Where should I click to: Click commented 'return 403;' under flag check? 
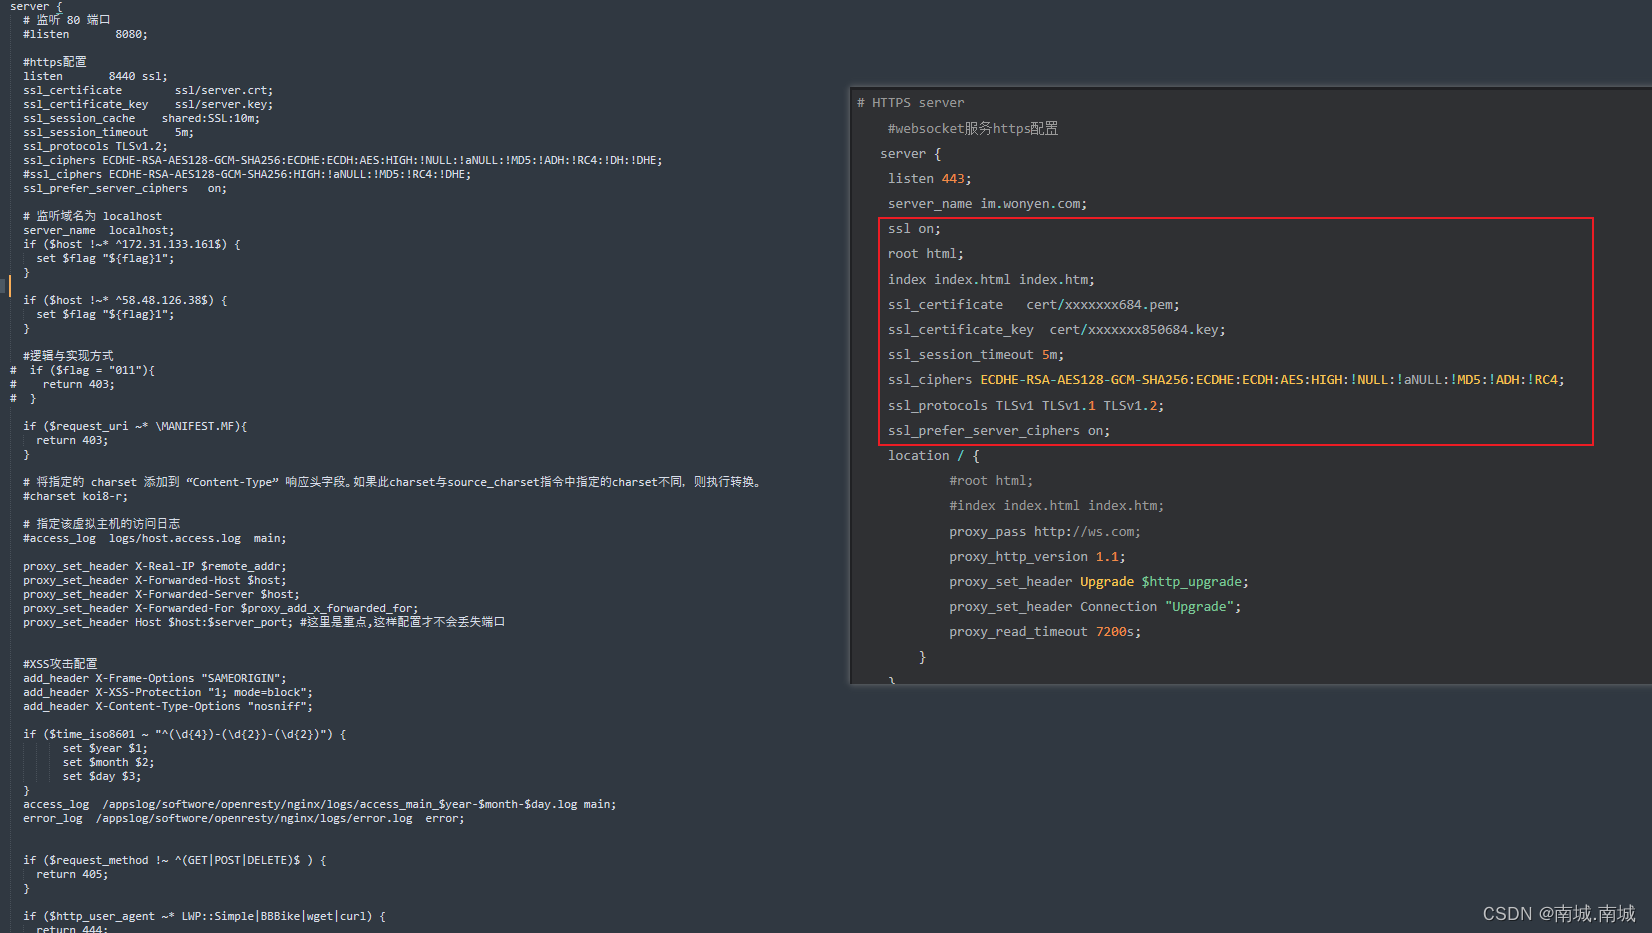click(78, 384)
